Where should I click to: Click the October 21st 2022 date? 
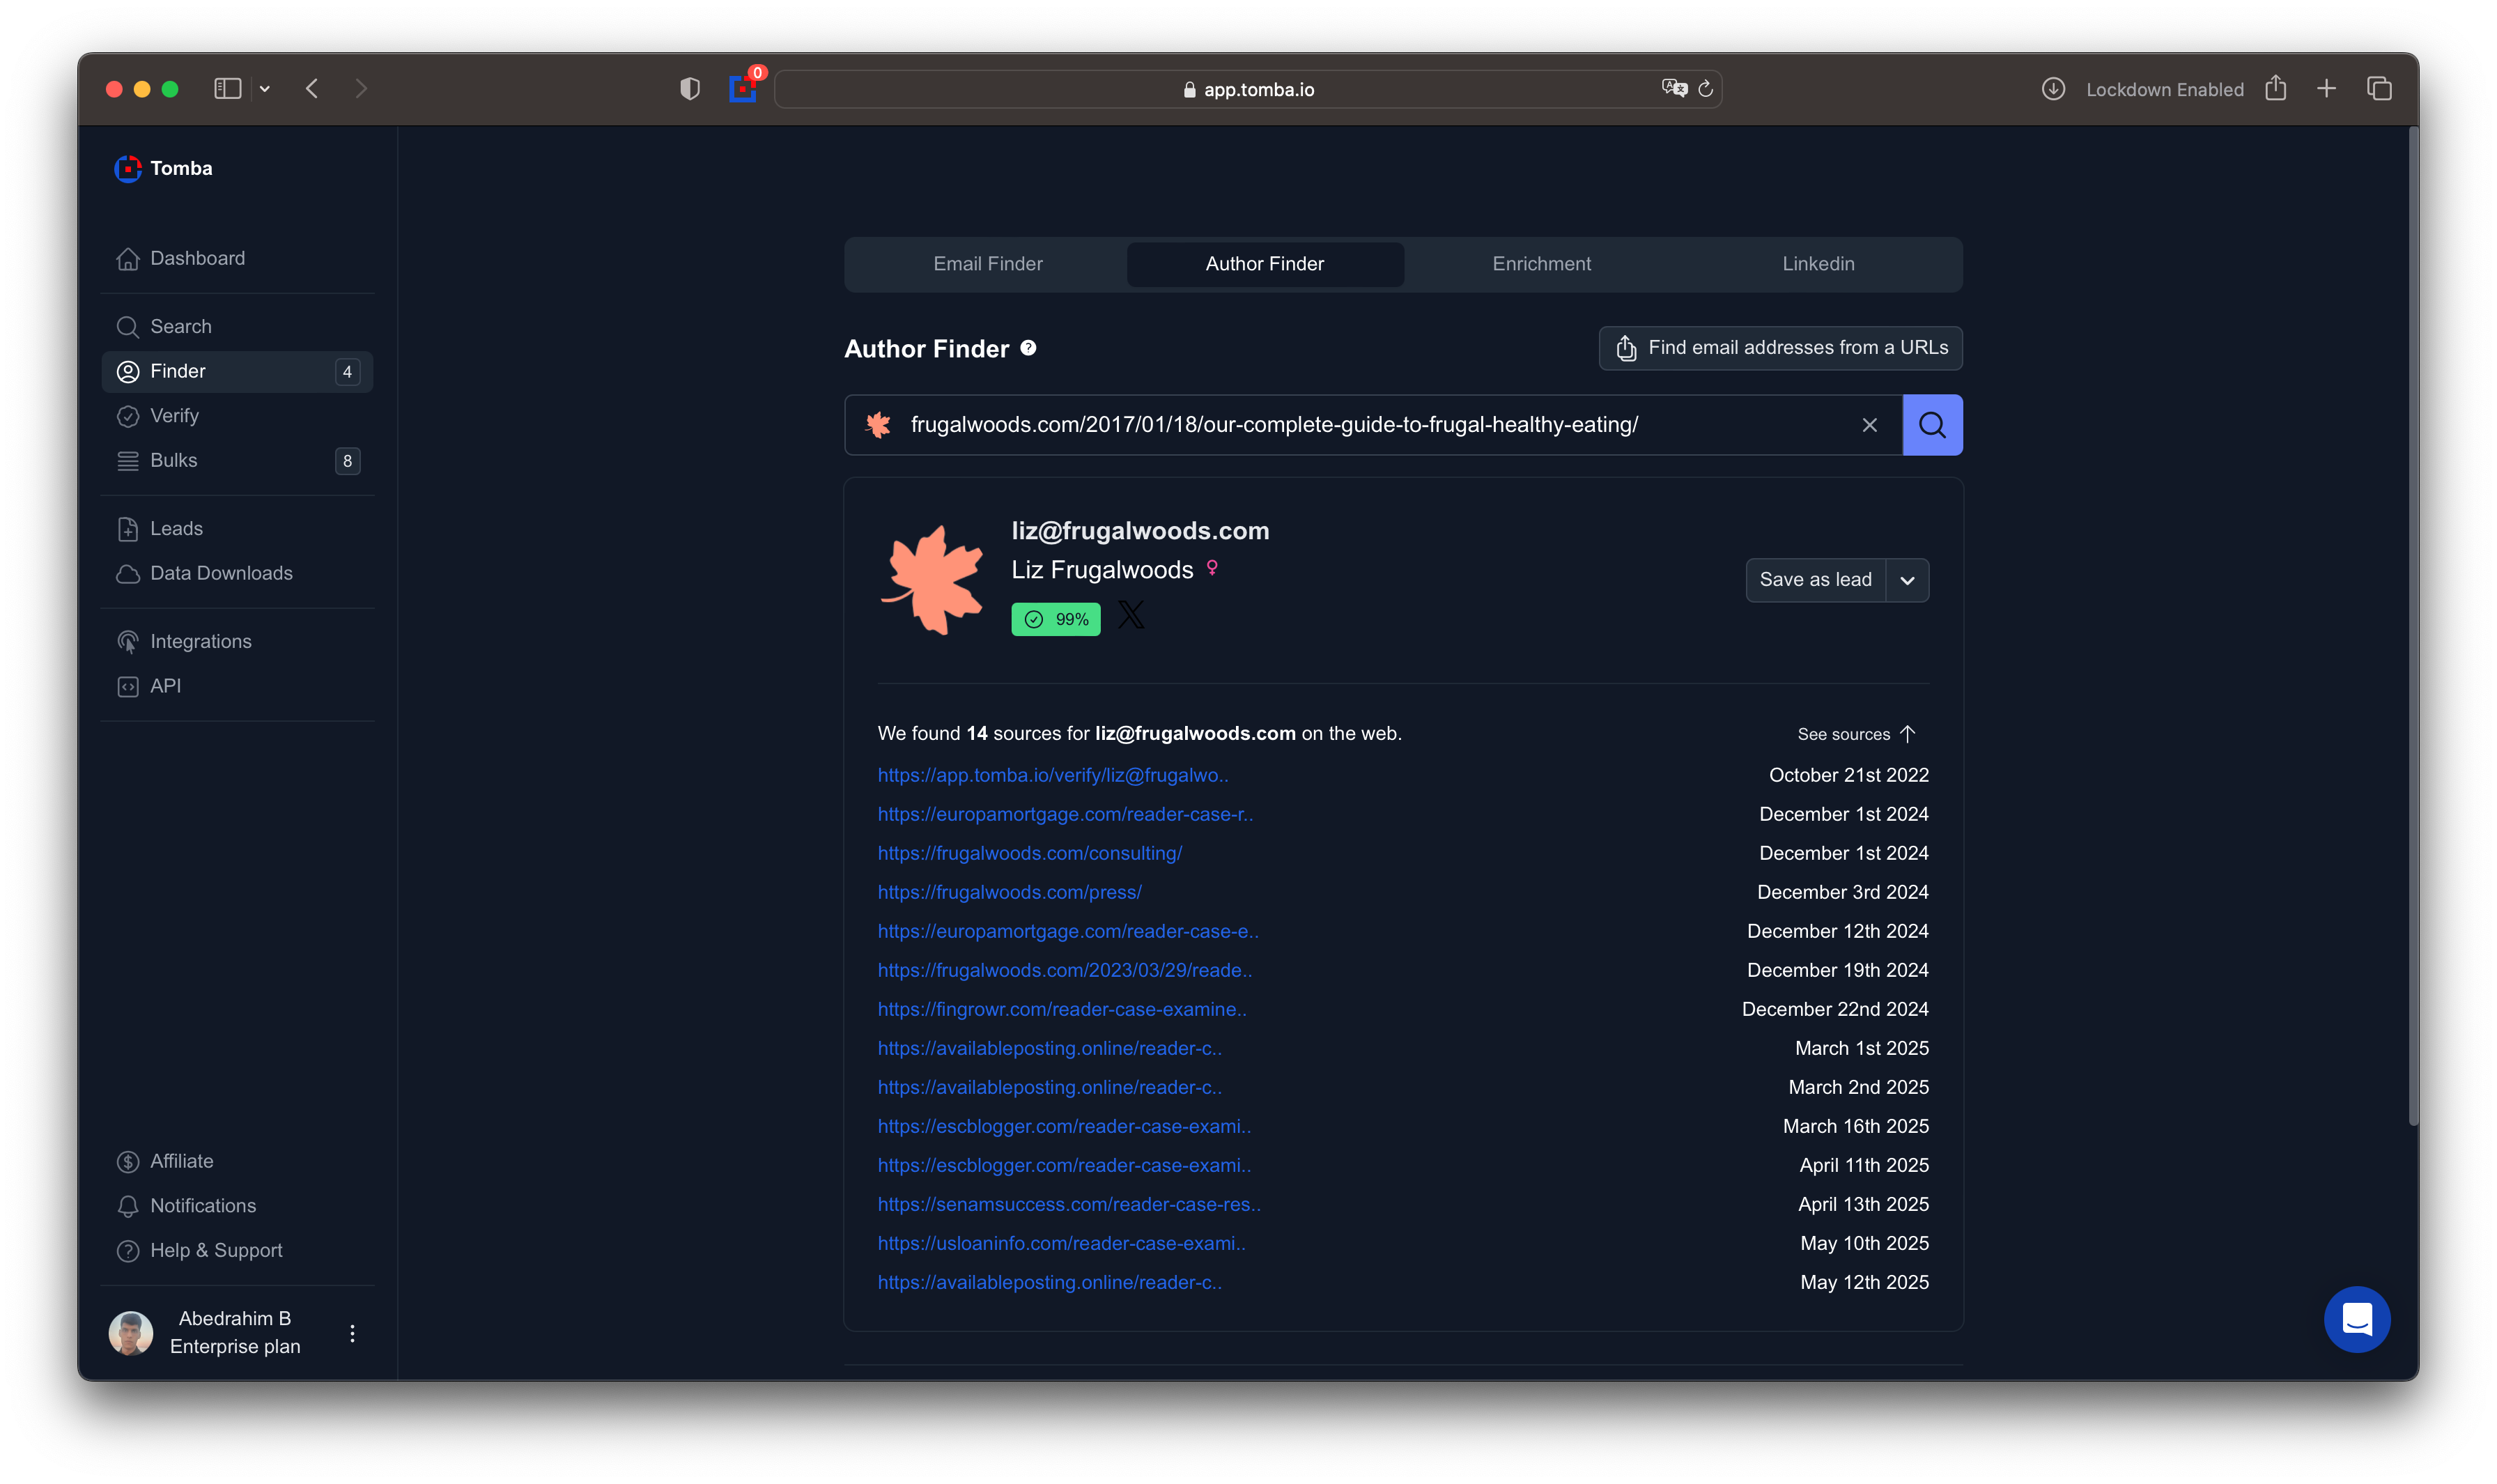tap(1848, 775)
